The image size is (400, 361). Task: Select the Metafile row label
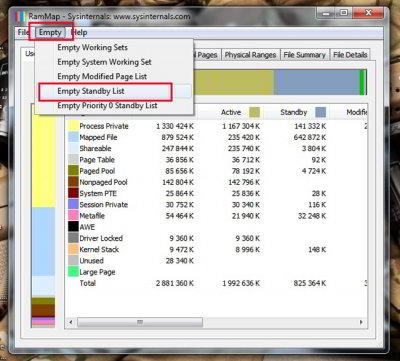pos(92,216)
